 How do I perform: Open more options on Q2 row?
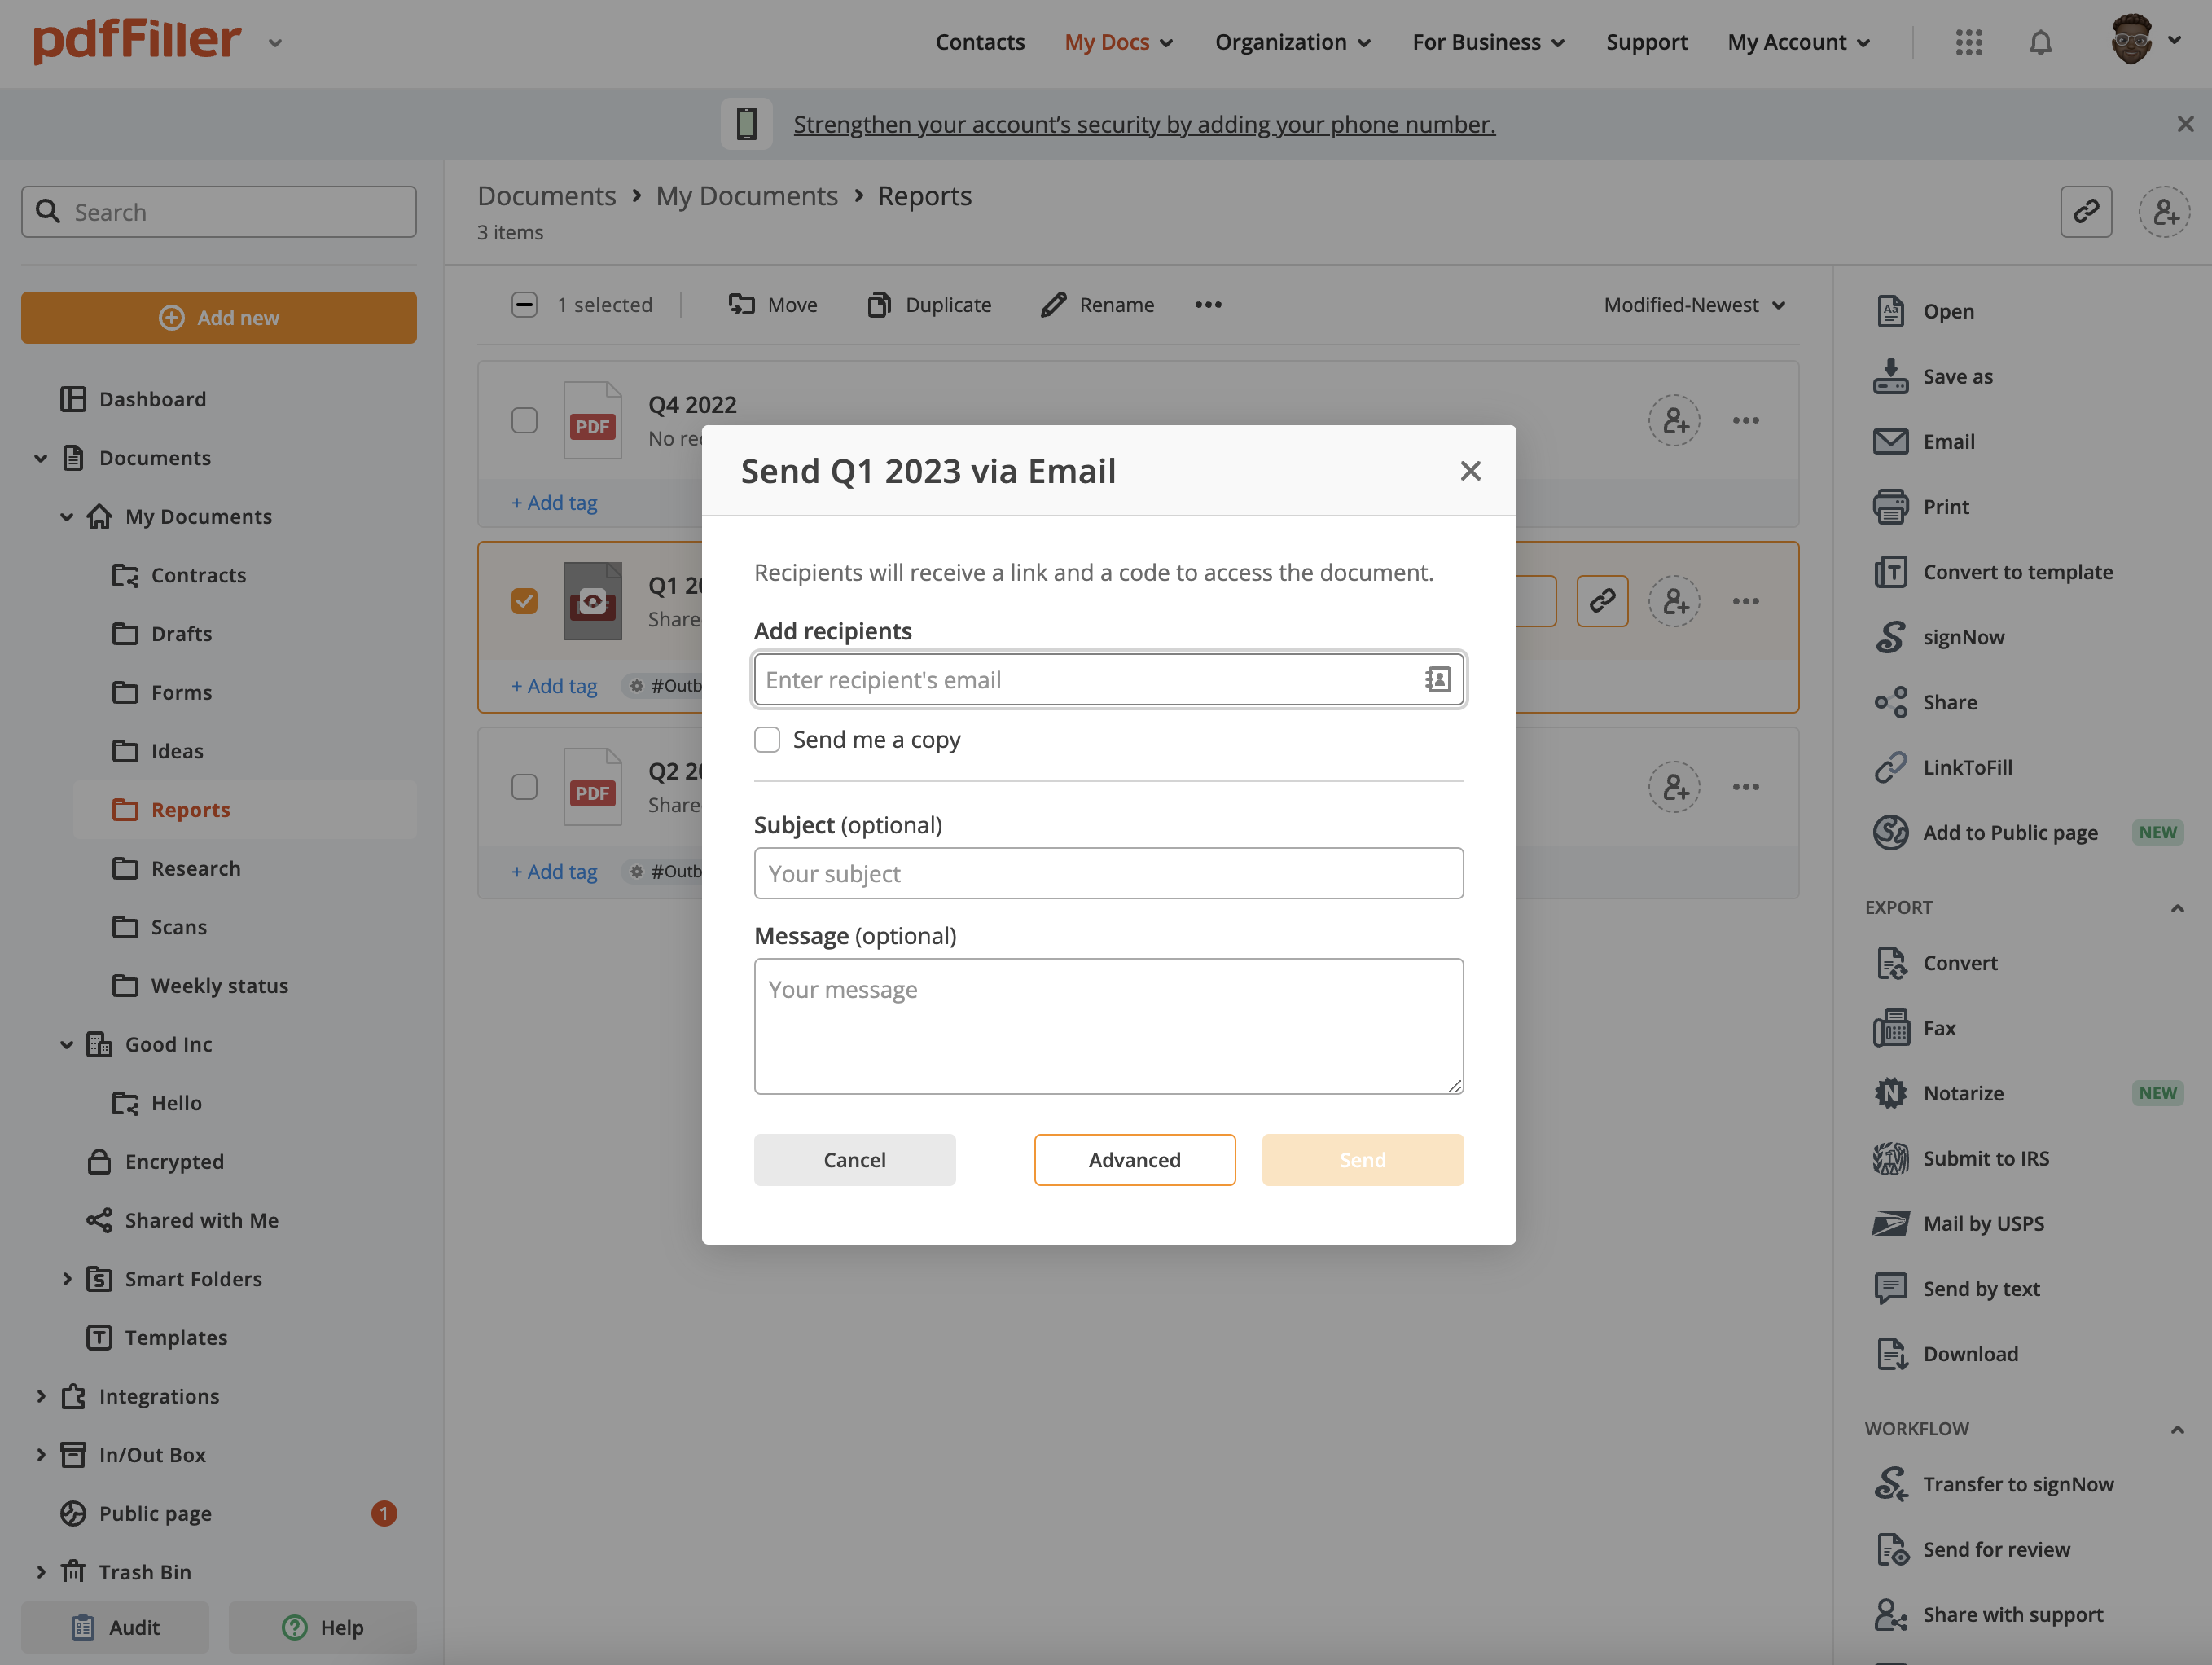pyautogui.click(x=1746, y=787)
